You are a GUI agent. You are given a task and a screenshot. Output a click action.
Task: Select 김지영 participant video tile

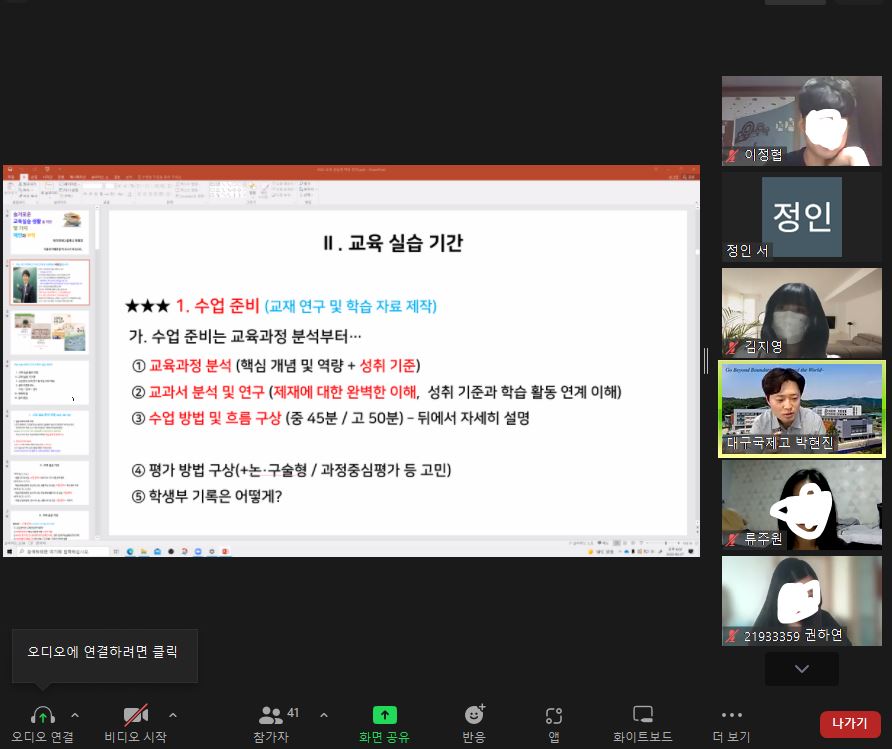[802, 313]
